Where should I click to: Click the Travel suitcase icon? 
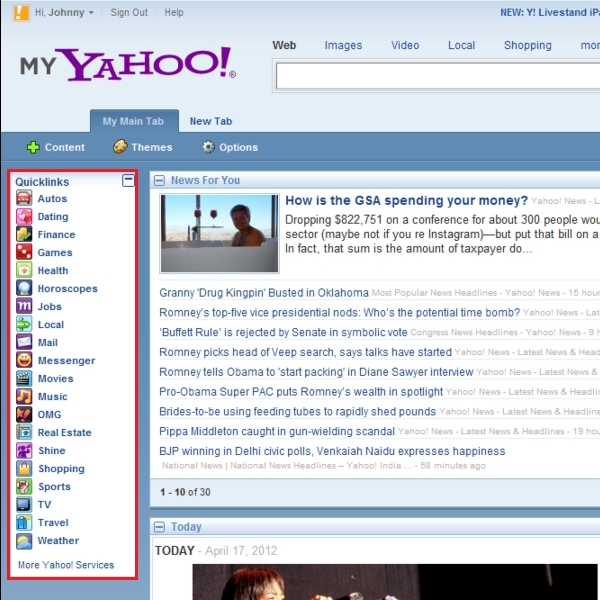click(24, 522)
